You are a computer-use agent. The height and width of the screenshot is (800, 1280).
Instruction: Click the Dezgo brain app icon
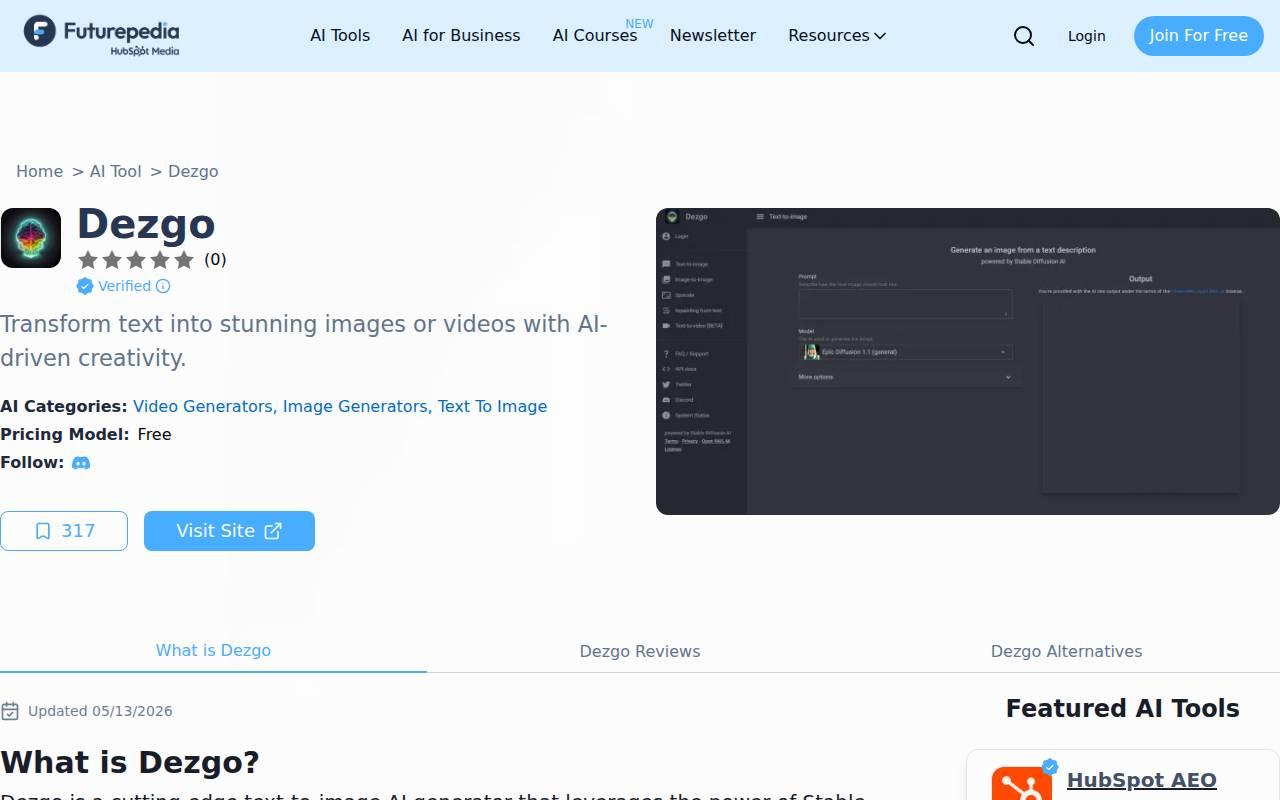(31, 238)
